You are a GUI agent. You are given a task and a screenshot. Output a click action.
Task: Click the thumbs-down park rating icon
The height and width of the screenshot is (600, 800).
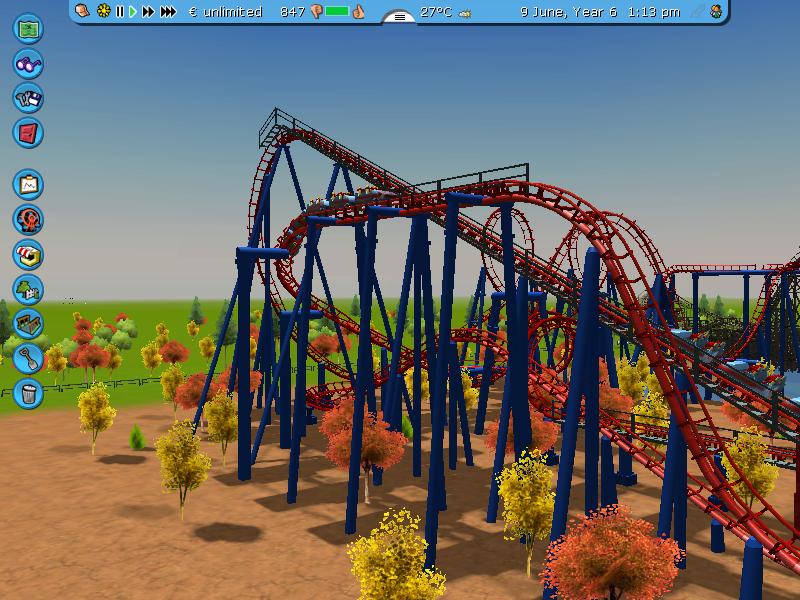coord(317,11)
